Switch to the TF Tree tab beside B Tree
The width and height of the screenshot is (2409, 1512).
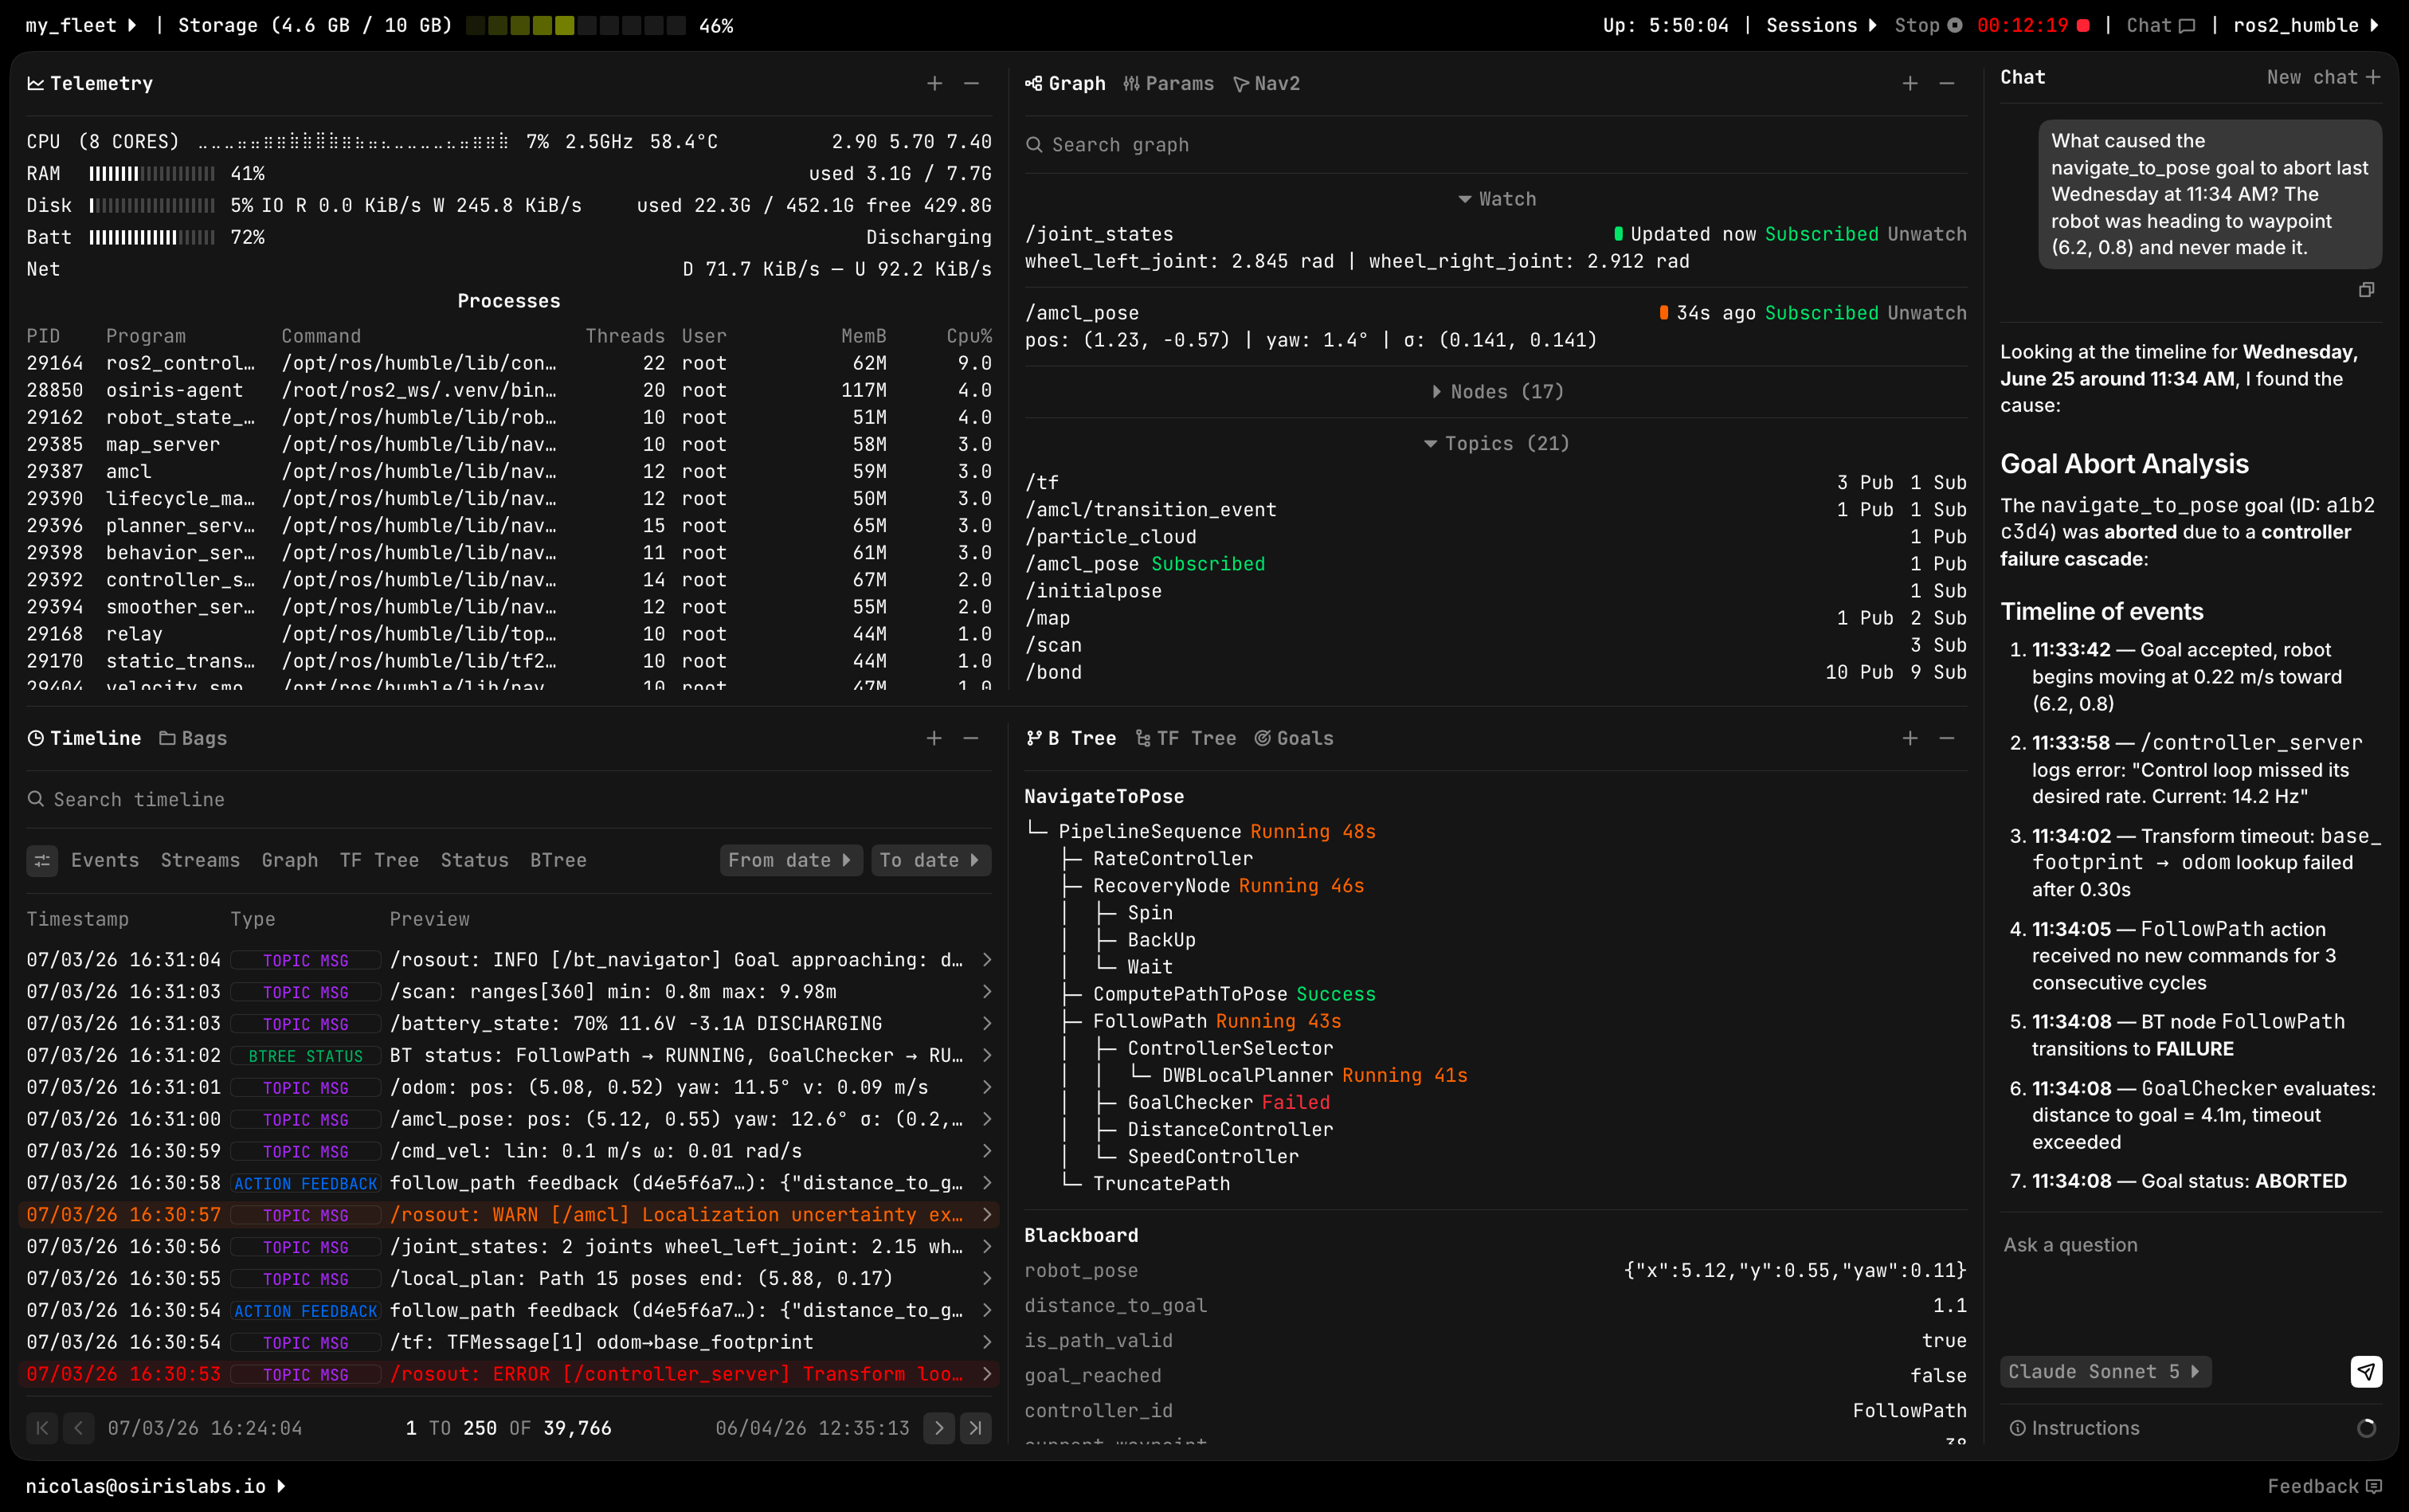(x=1186, y=738)
